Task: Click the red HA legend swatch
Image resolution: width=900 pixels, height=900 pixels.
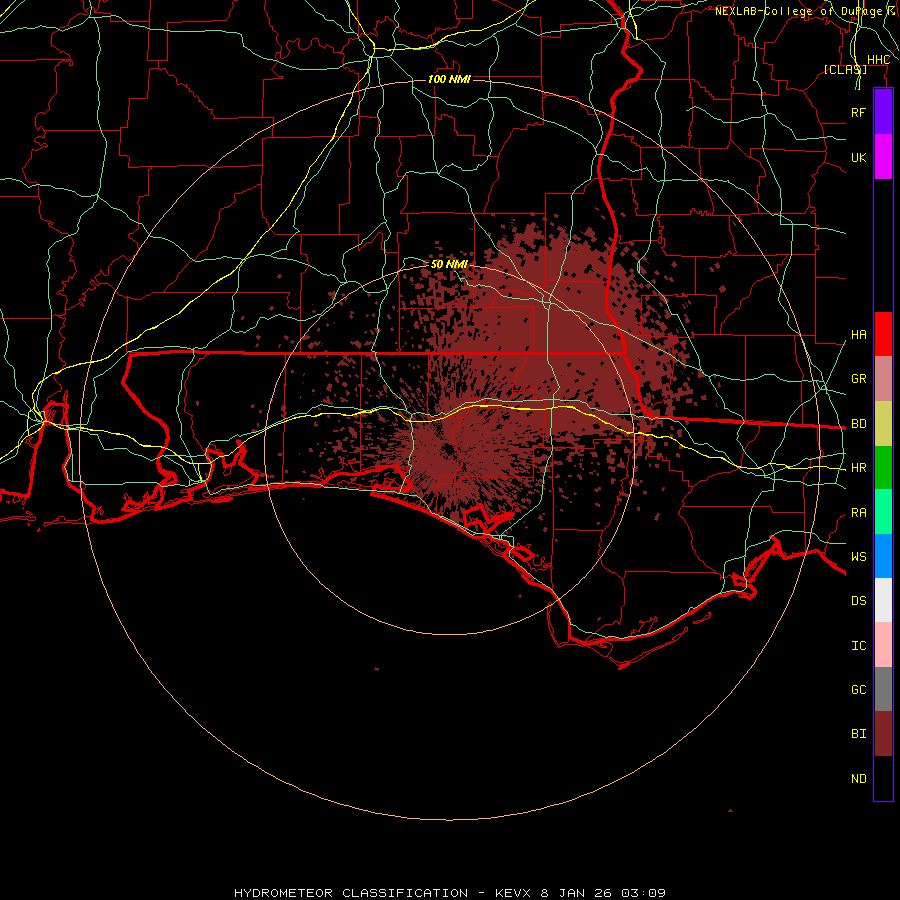Action: click(x=883, y=334)
